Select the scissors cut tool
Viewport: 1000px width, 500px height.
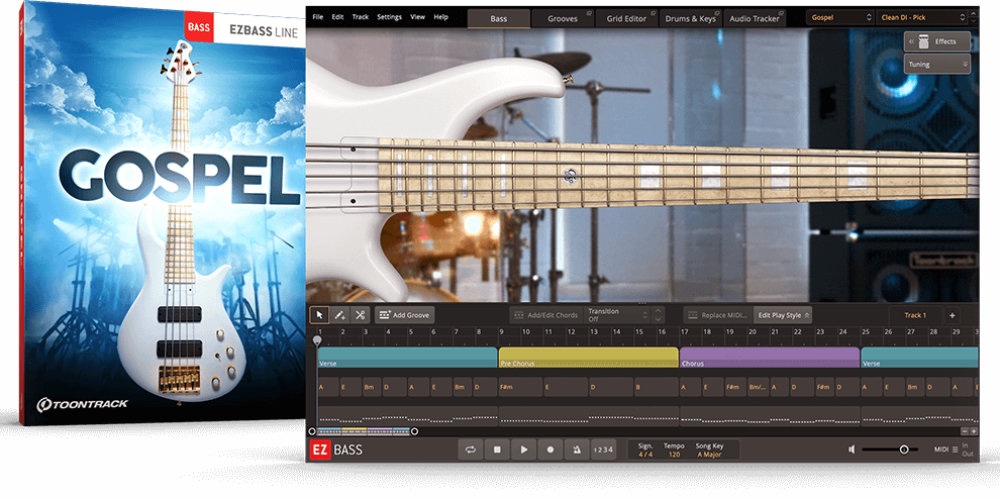[x=360, y=315]
